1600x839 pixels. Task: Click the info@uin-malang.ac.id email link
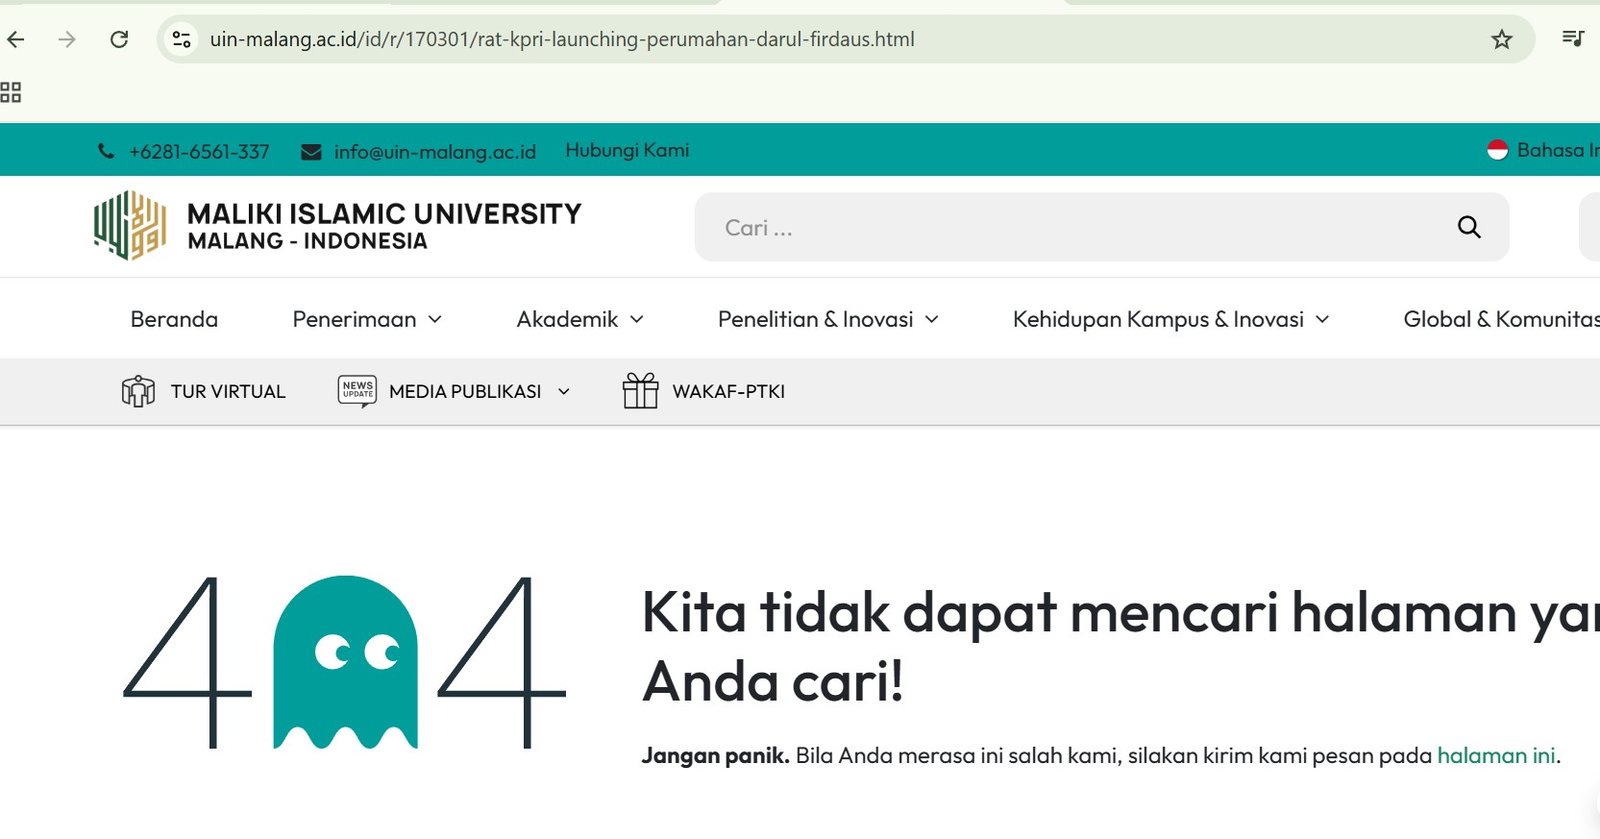(x=435, y=152)
